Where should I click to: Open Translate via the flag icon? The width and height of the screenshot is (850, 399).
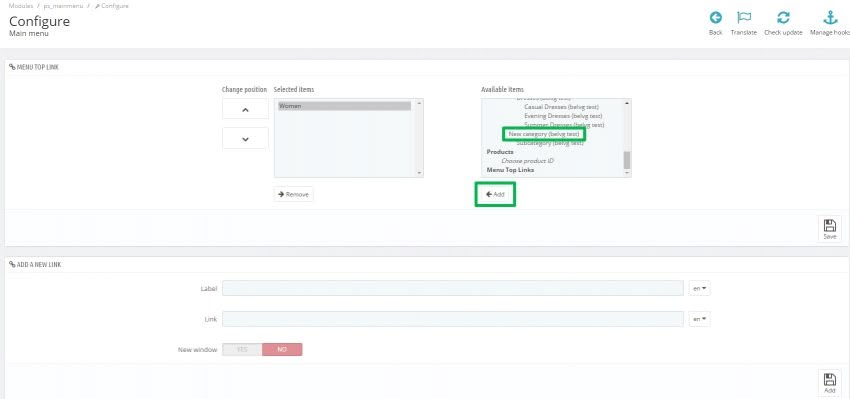pos(744,18)
